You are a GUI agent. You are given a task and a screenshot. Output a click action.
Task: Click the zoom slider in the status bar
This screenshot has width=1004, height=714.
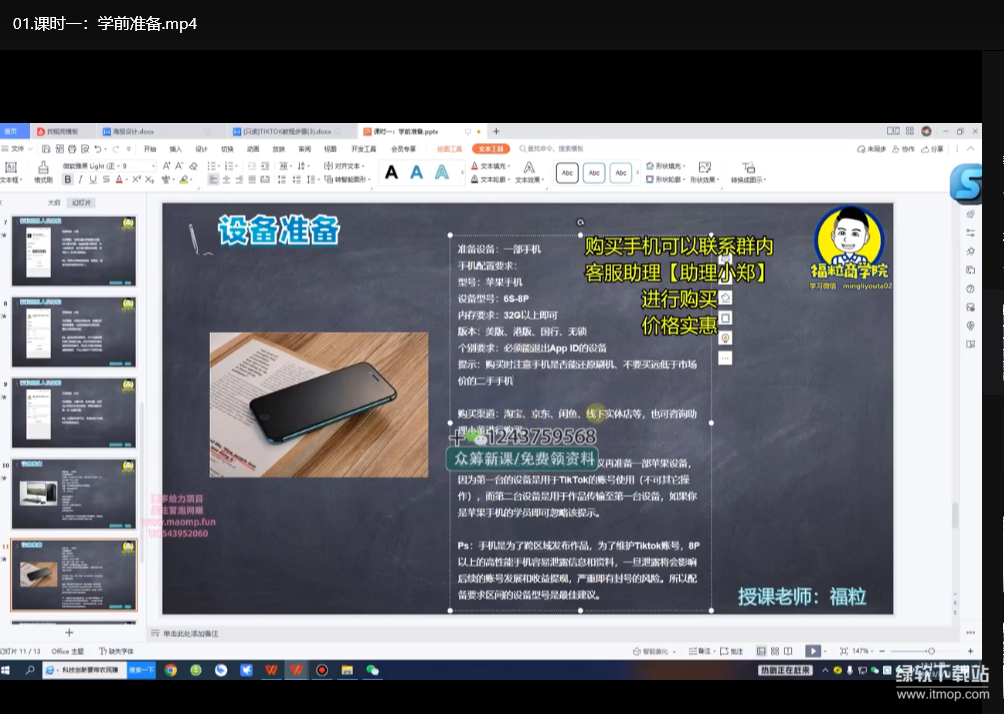(x=930, y=651)
